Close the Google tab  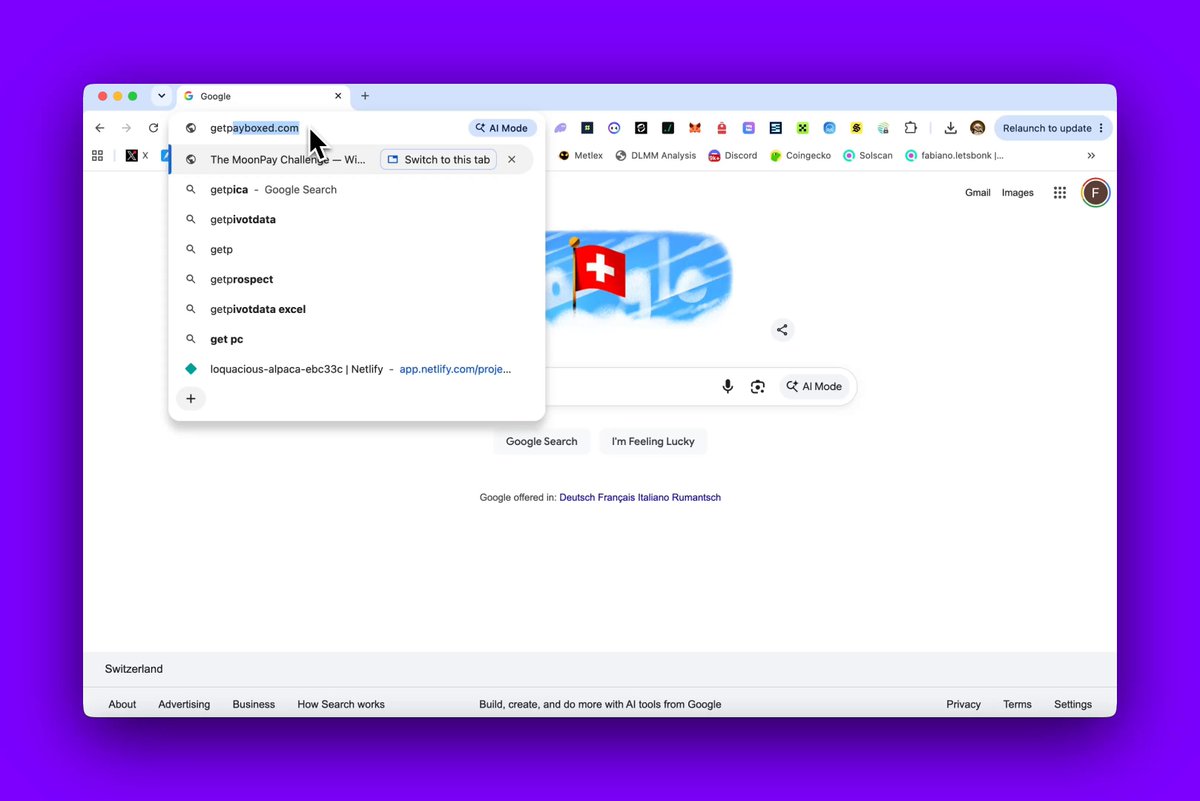[x=338, y=96]
